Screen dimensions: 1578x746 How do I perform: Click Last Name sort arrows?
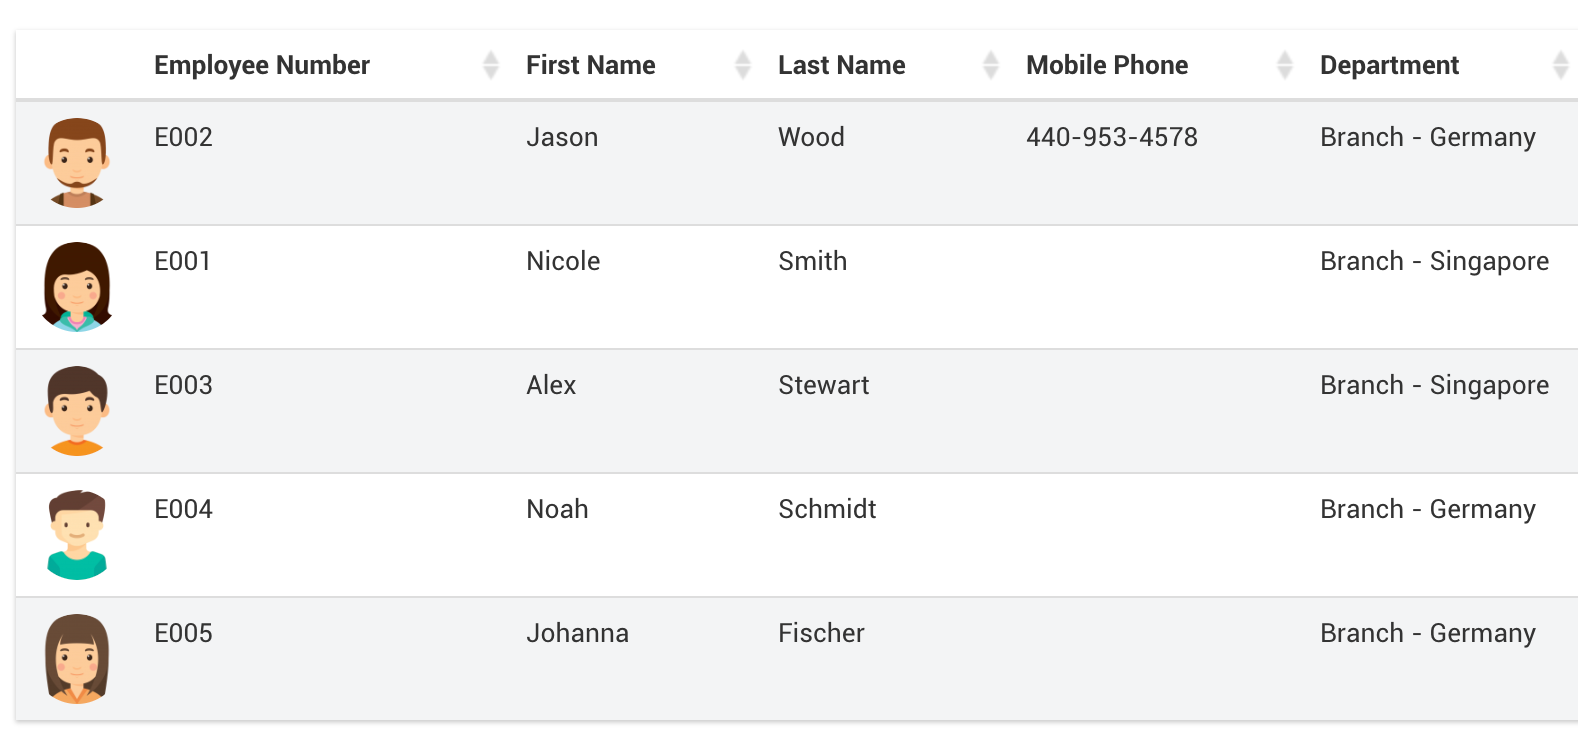click(x=990, y=65)
